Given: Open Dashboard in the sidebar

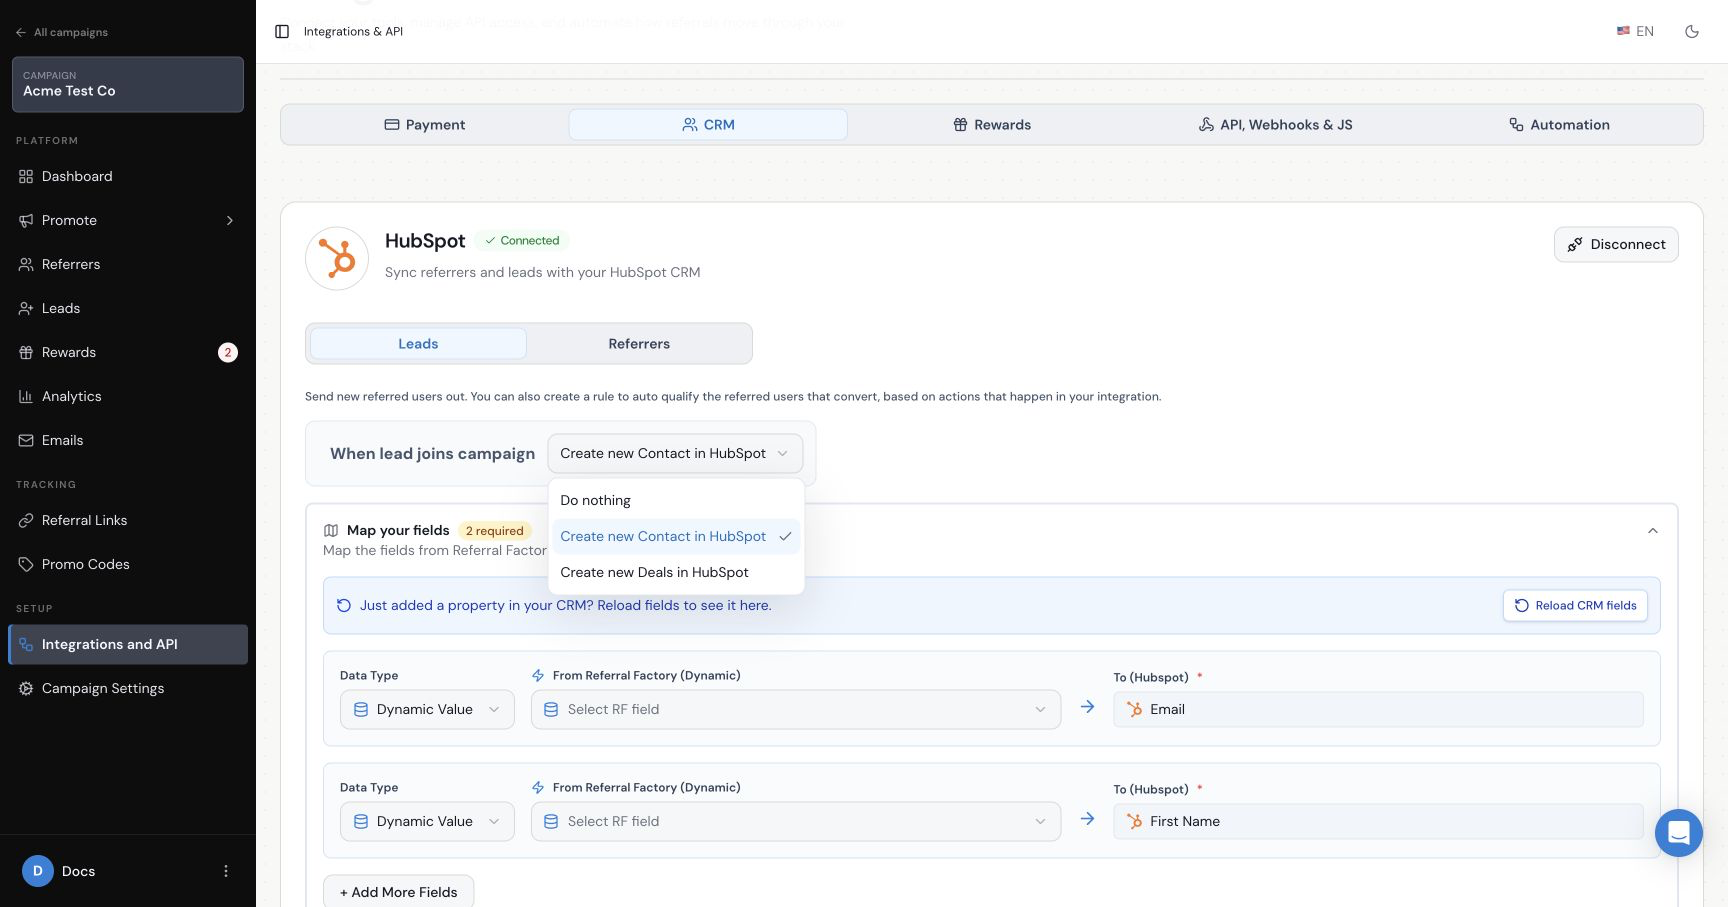Looking at the screenshot, I should [x=128, y=176].
